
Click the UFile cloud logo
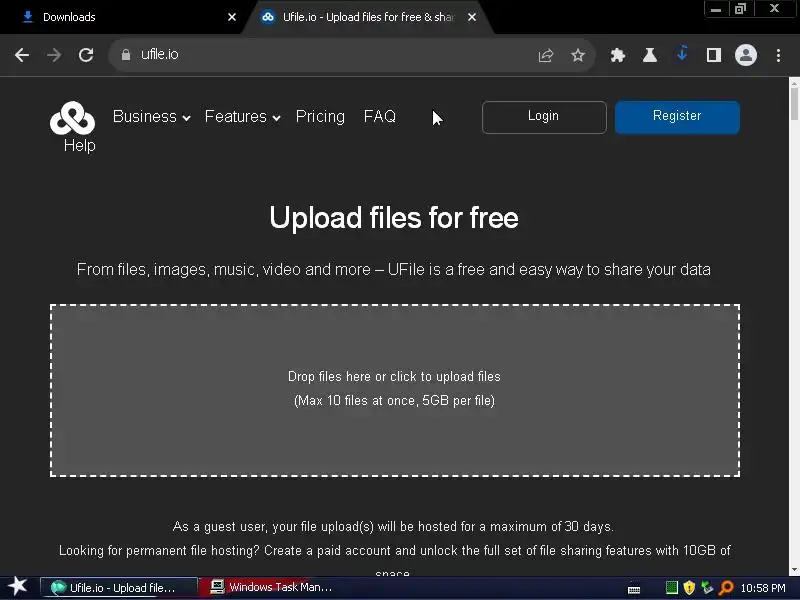point(72,118)
